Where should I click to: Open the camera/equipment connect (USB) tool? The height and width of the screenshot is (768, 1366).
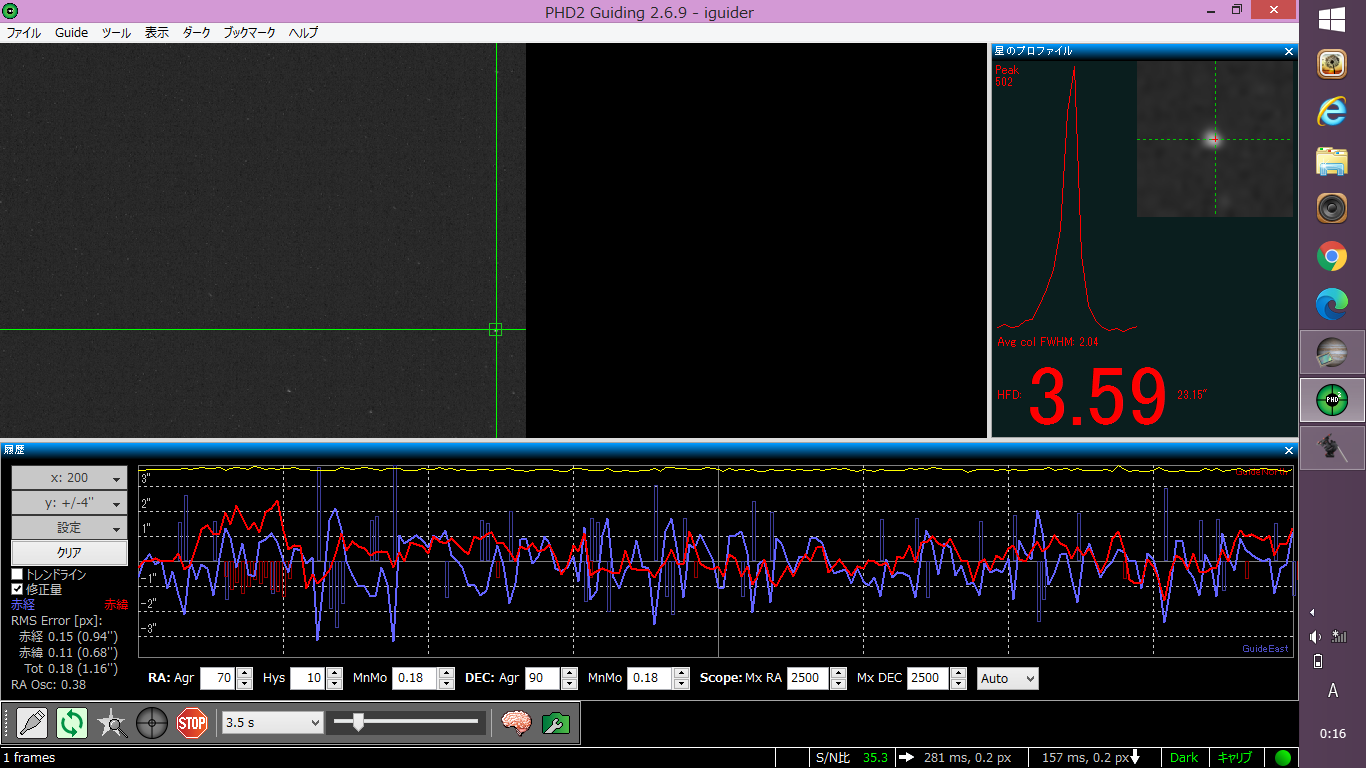tap(33, 722)
